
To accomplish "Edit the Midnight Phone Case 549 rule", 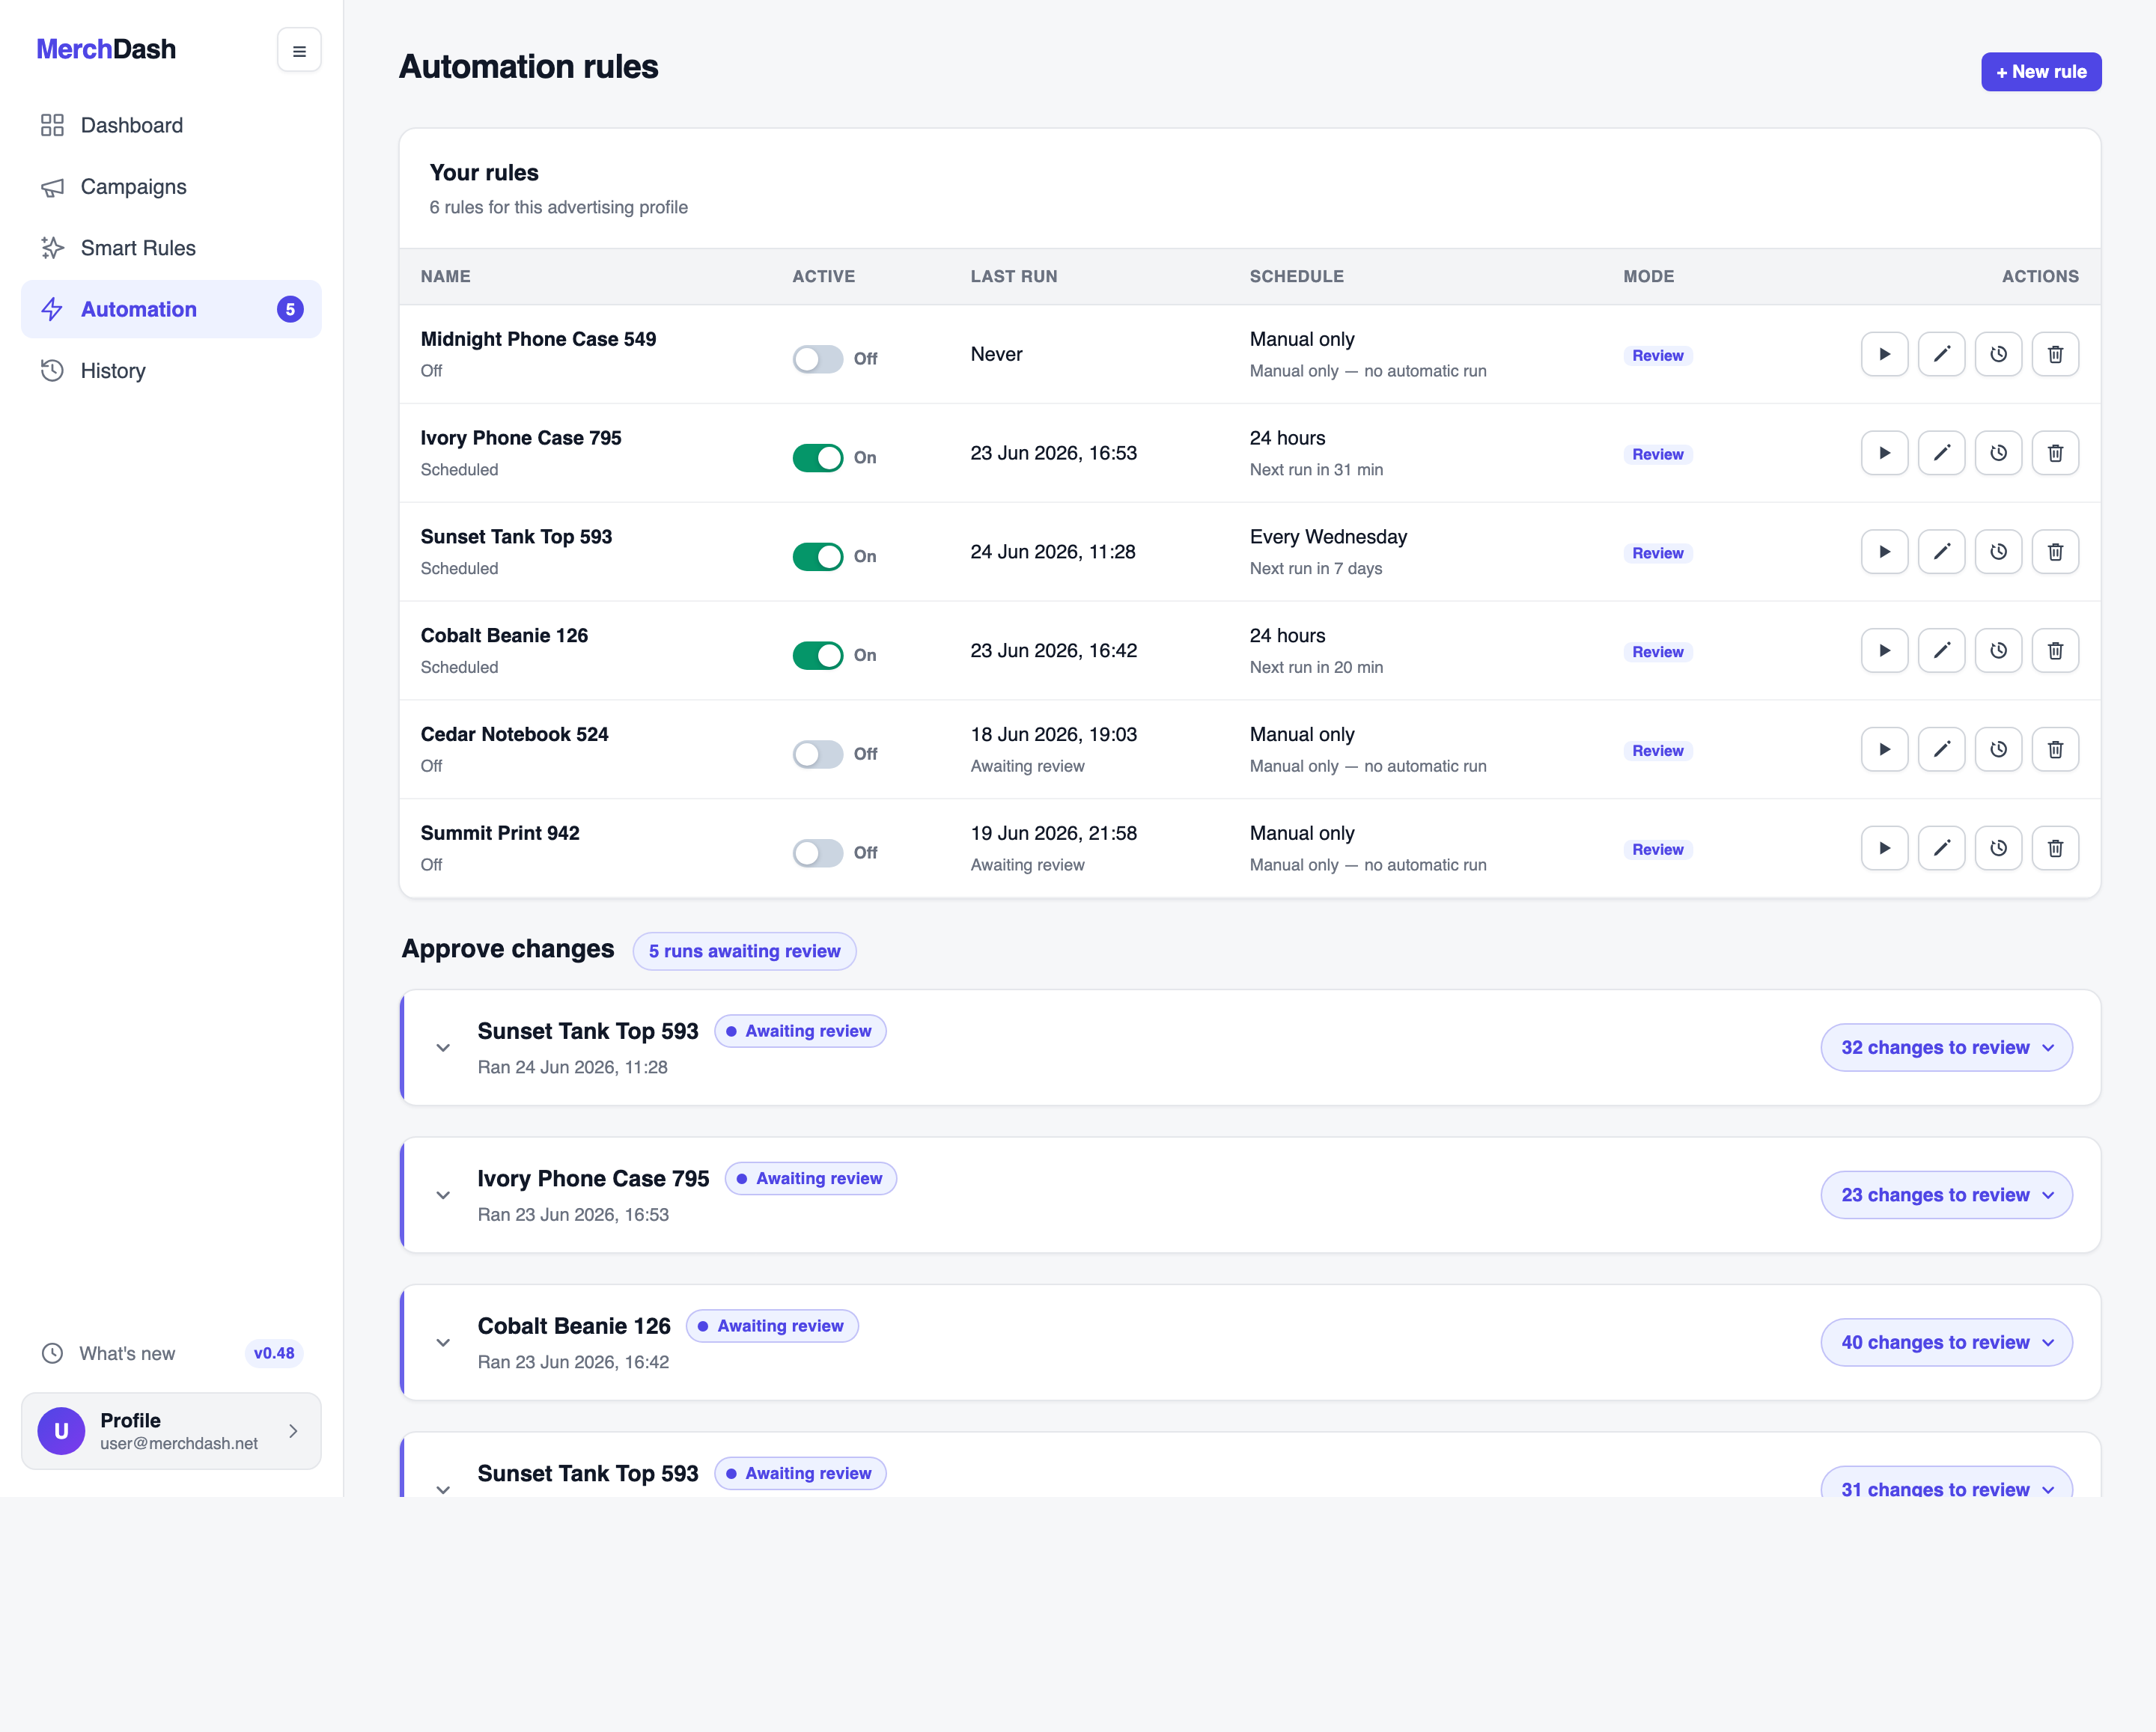I will tap(1941, 354).
